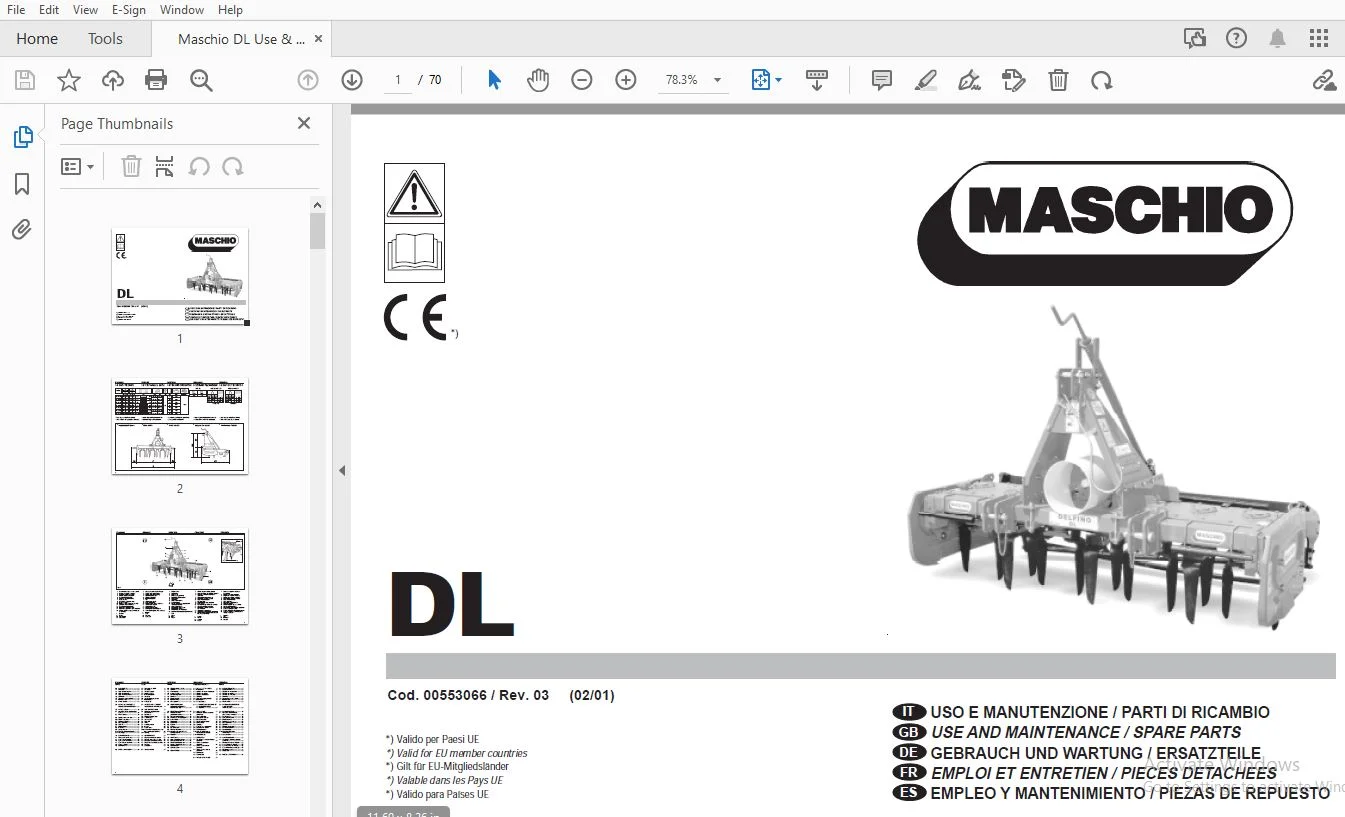Open the find text magnifier tool

click(x=201, y=81)
